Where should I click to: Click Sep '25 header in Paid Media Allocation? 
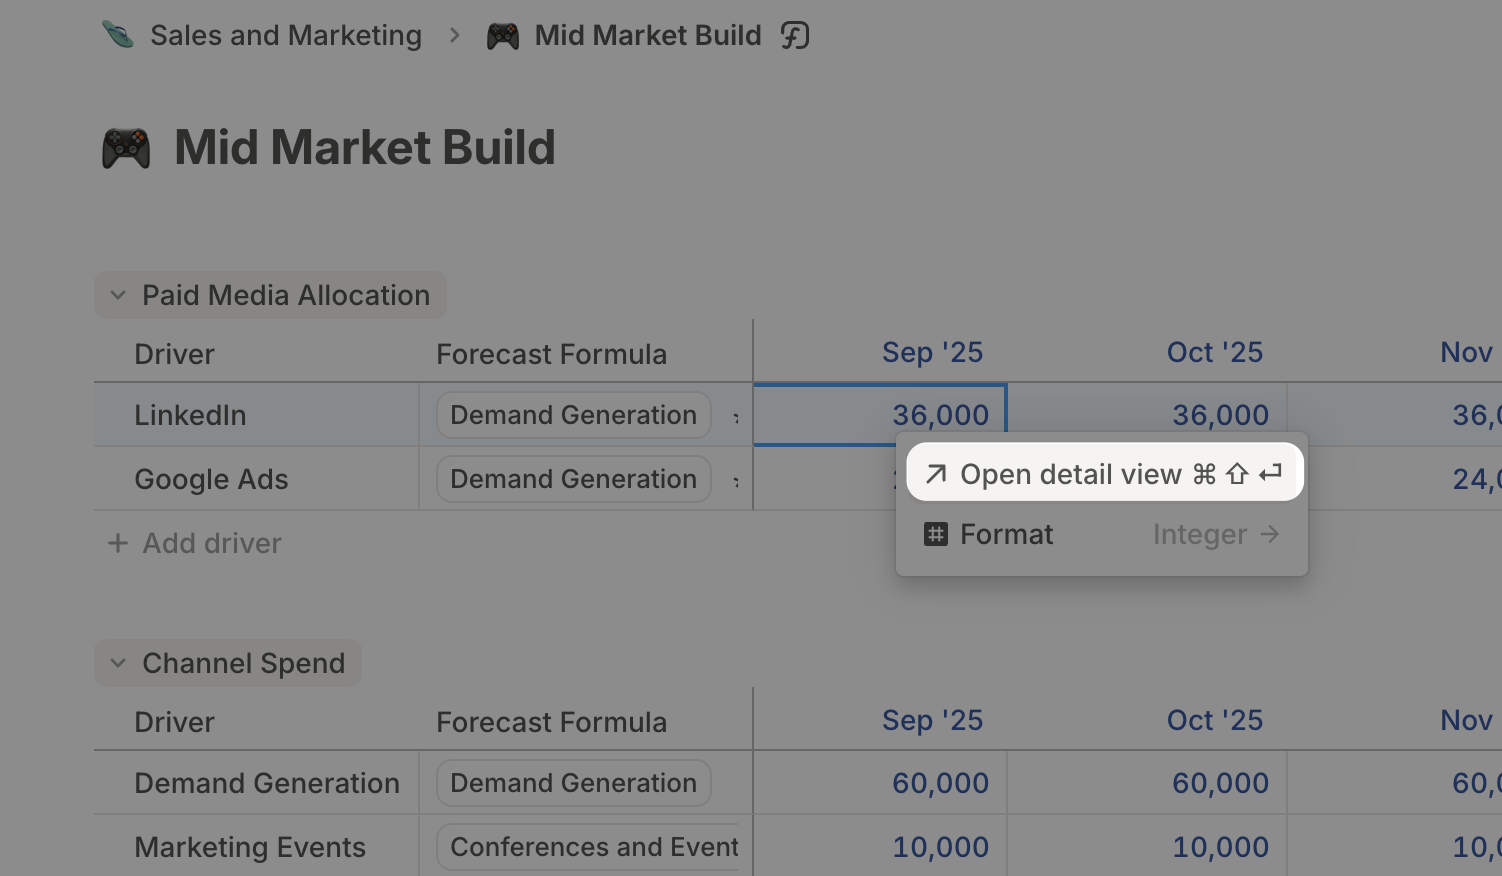coord(933,352)
